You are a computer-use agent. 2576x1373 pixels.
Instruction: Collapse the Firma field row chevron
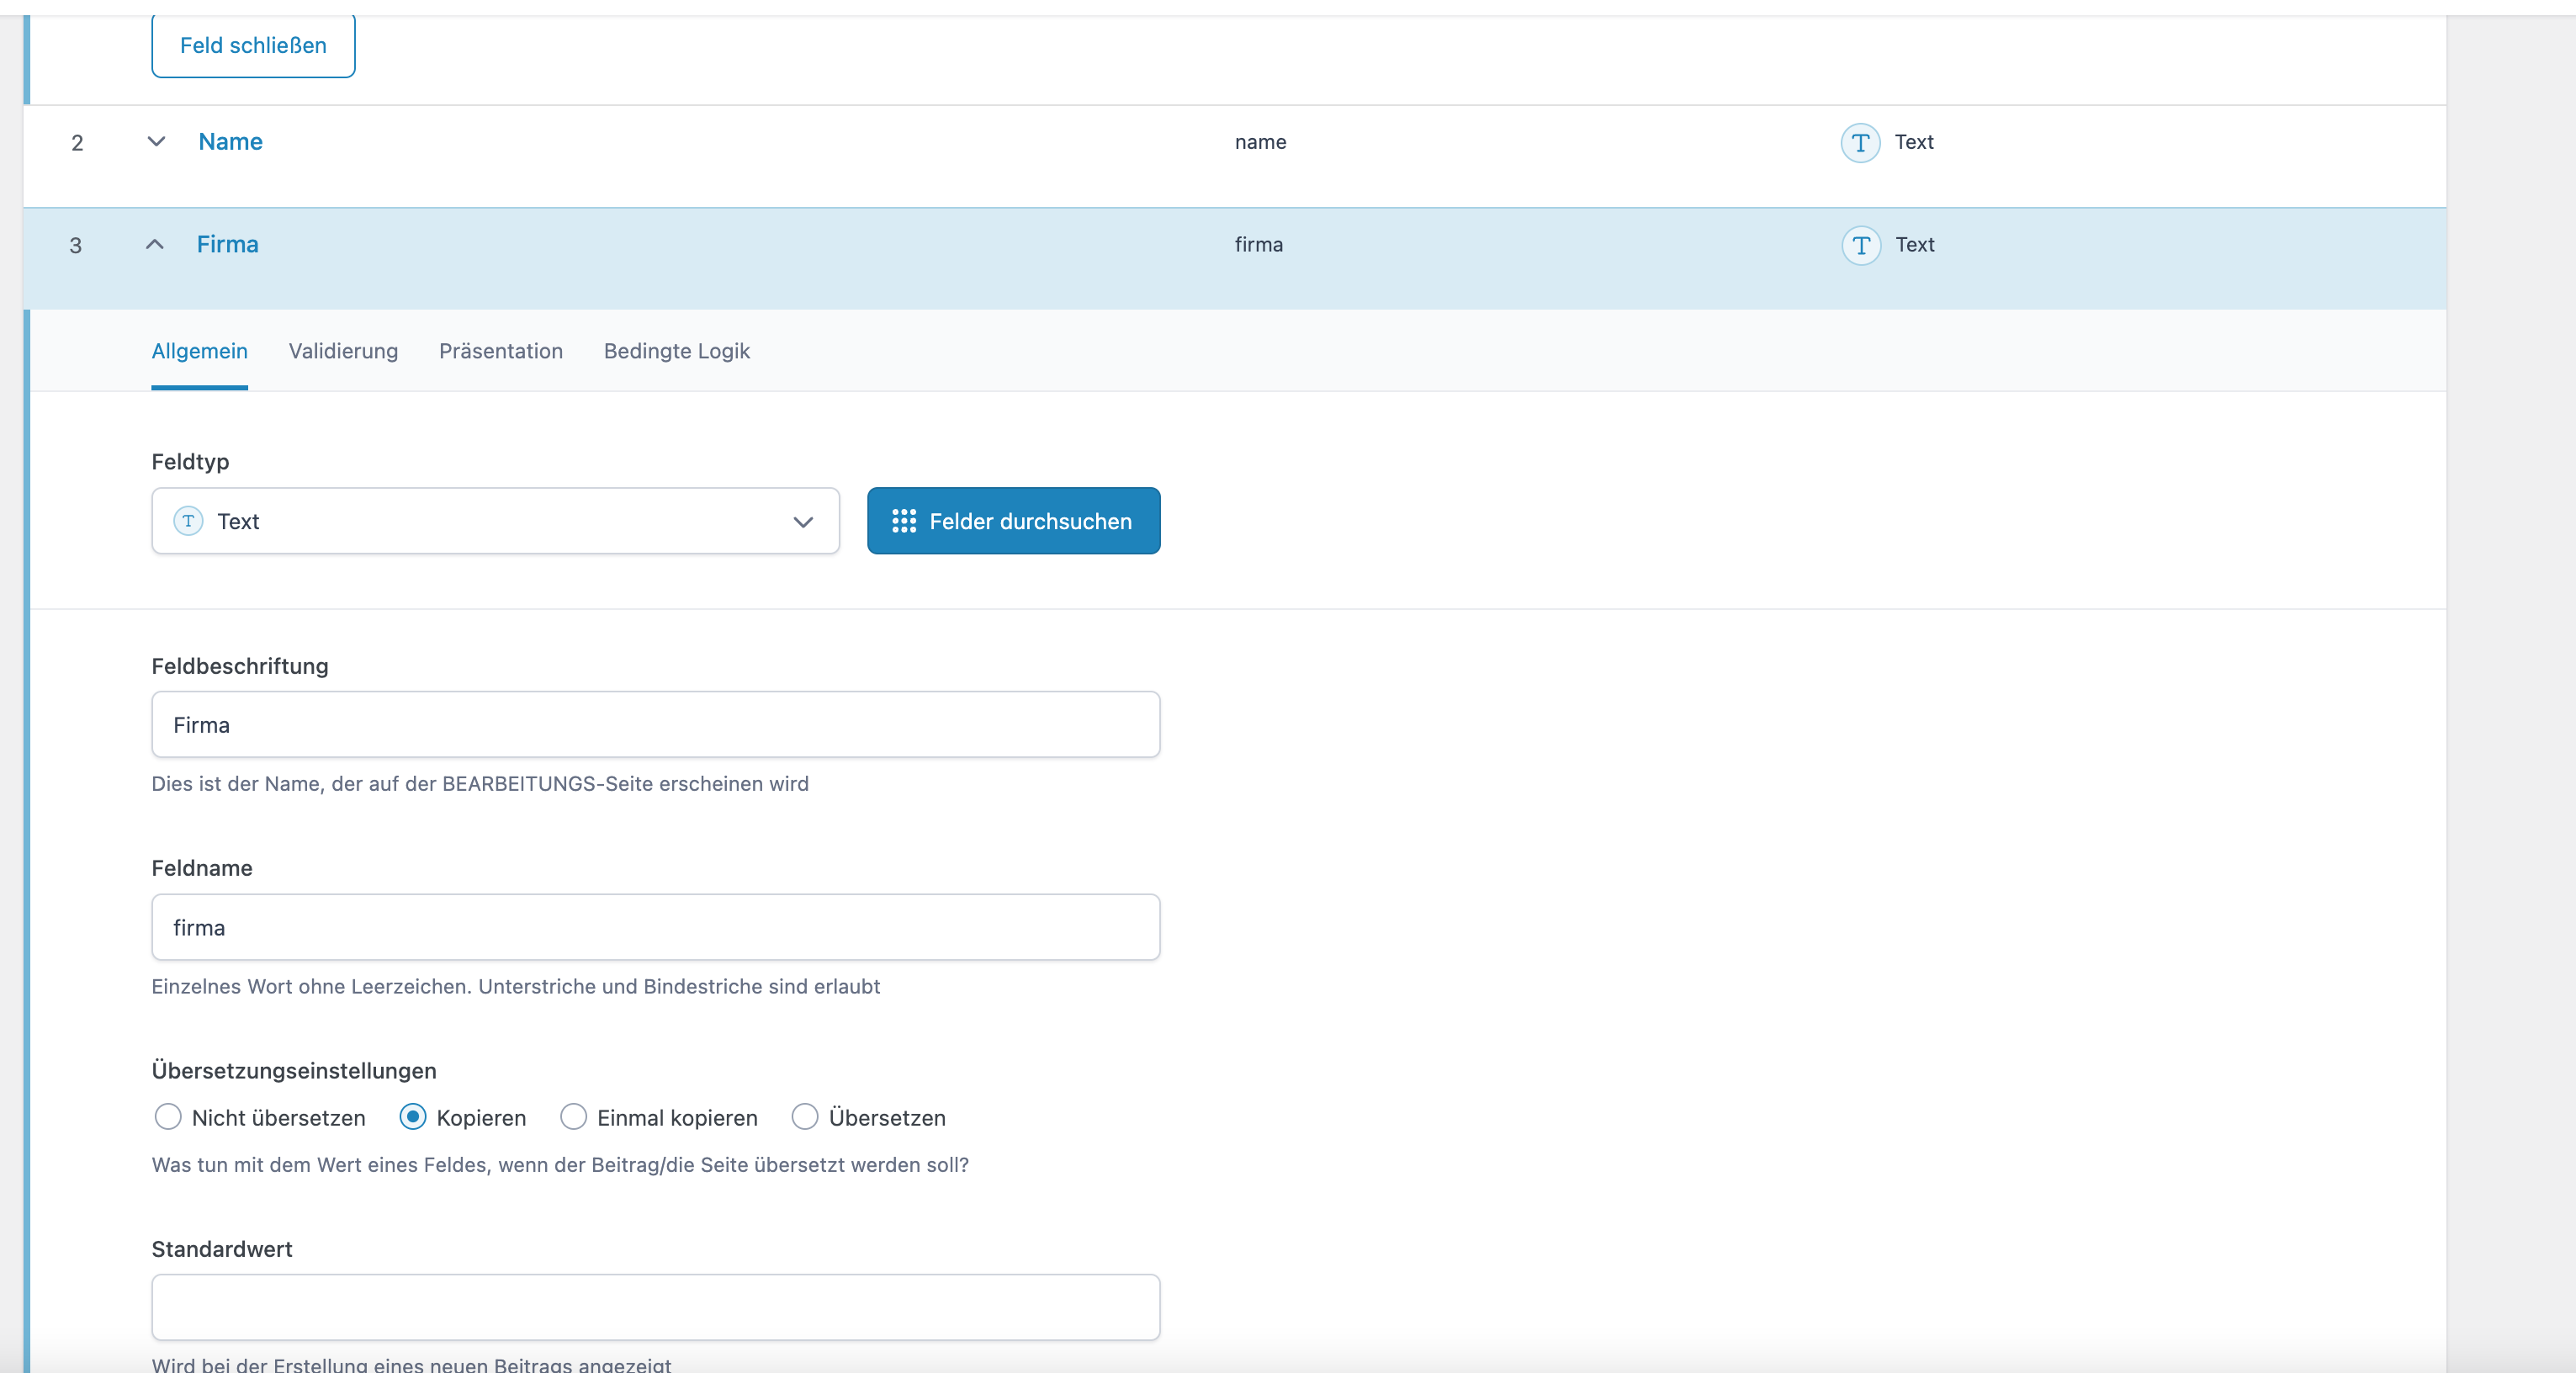pos(154,245)
